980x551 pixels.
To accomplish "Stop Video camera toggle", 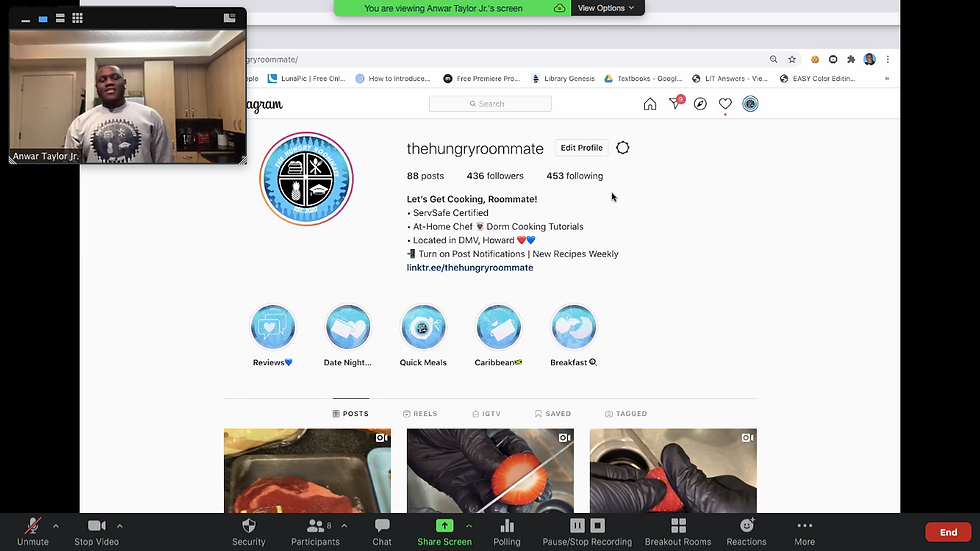I will 96,532.
